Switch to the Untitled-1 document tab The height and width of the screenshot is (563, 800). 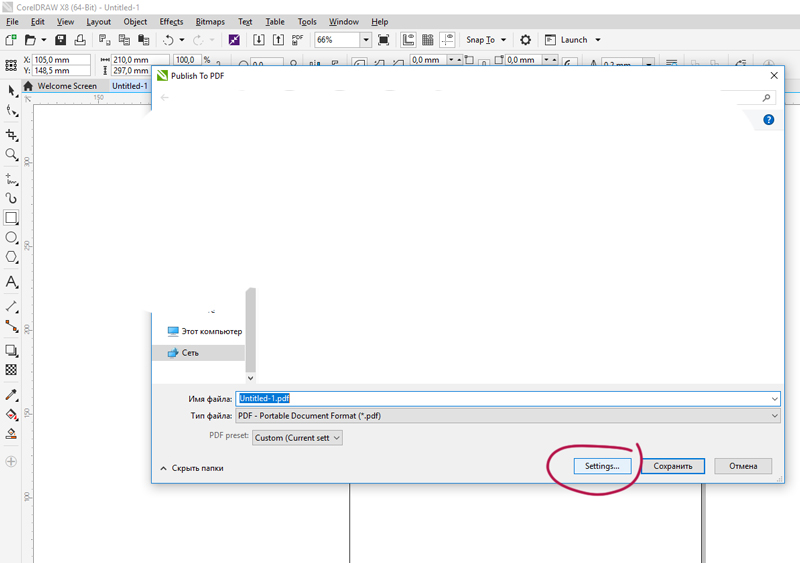pos(130,86)
